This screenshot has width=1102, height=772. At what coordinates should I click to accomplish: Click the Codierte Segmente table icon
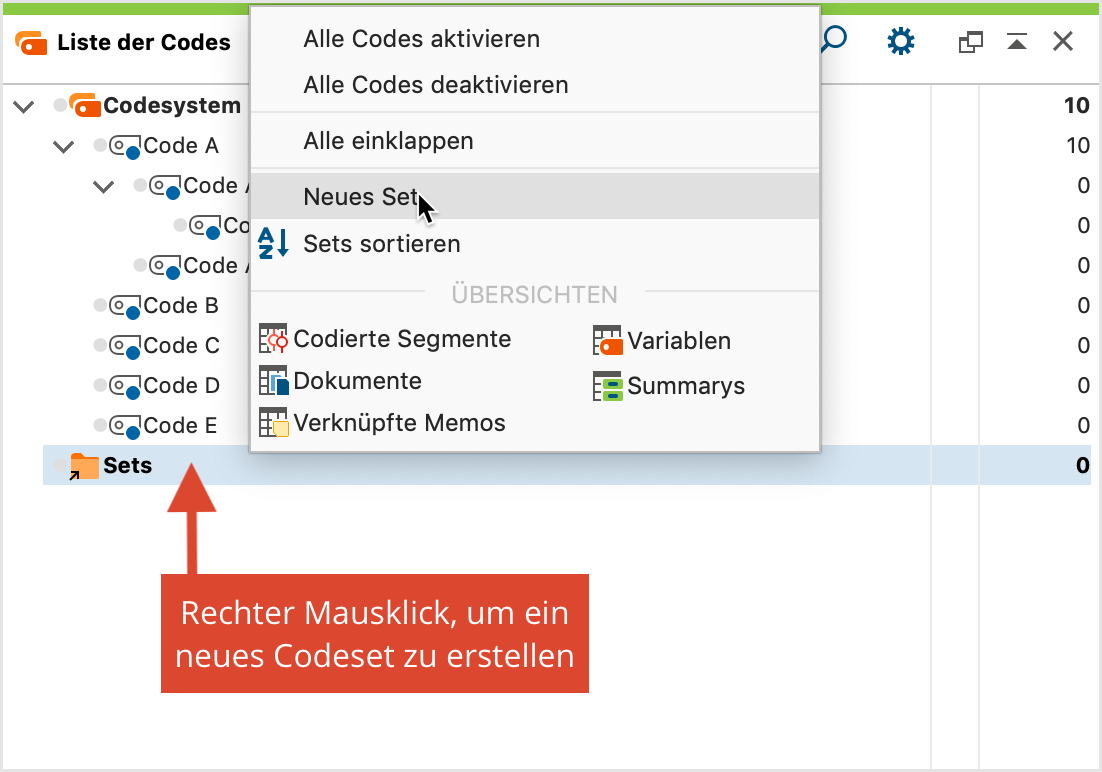pyautogui.click(x=273, y=338)
